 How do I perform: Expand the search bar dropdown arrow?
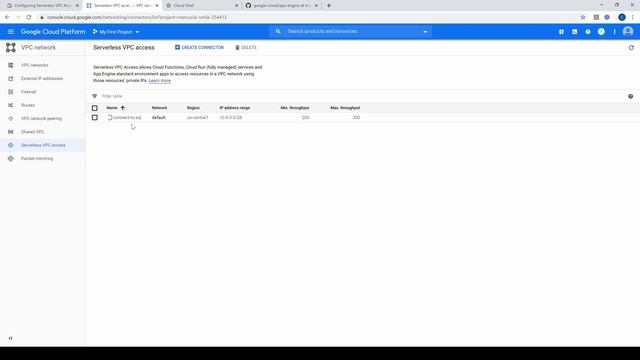tap(425, 32)
